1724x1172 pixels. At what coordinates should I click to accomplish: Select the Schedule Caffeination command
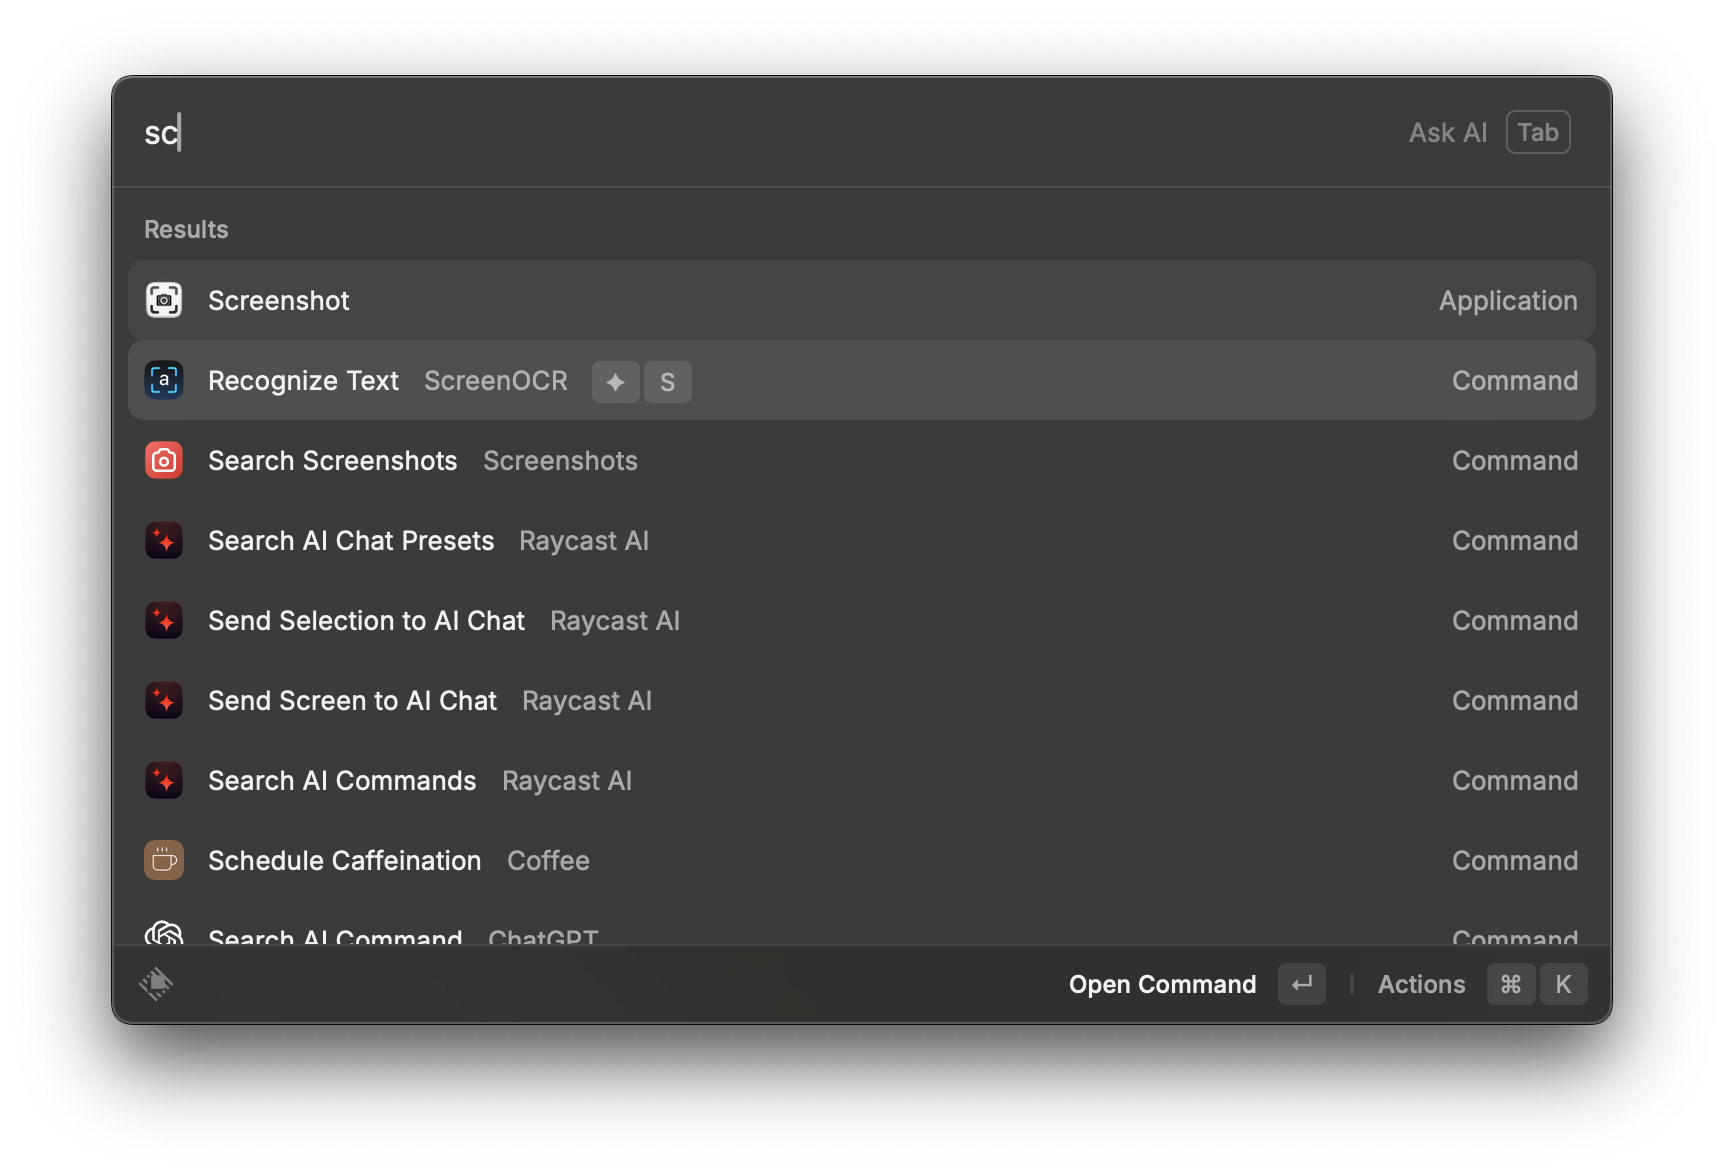point(862,860)
